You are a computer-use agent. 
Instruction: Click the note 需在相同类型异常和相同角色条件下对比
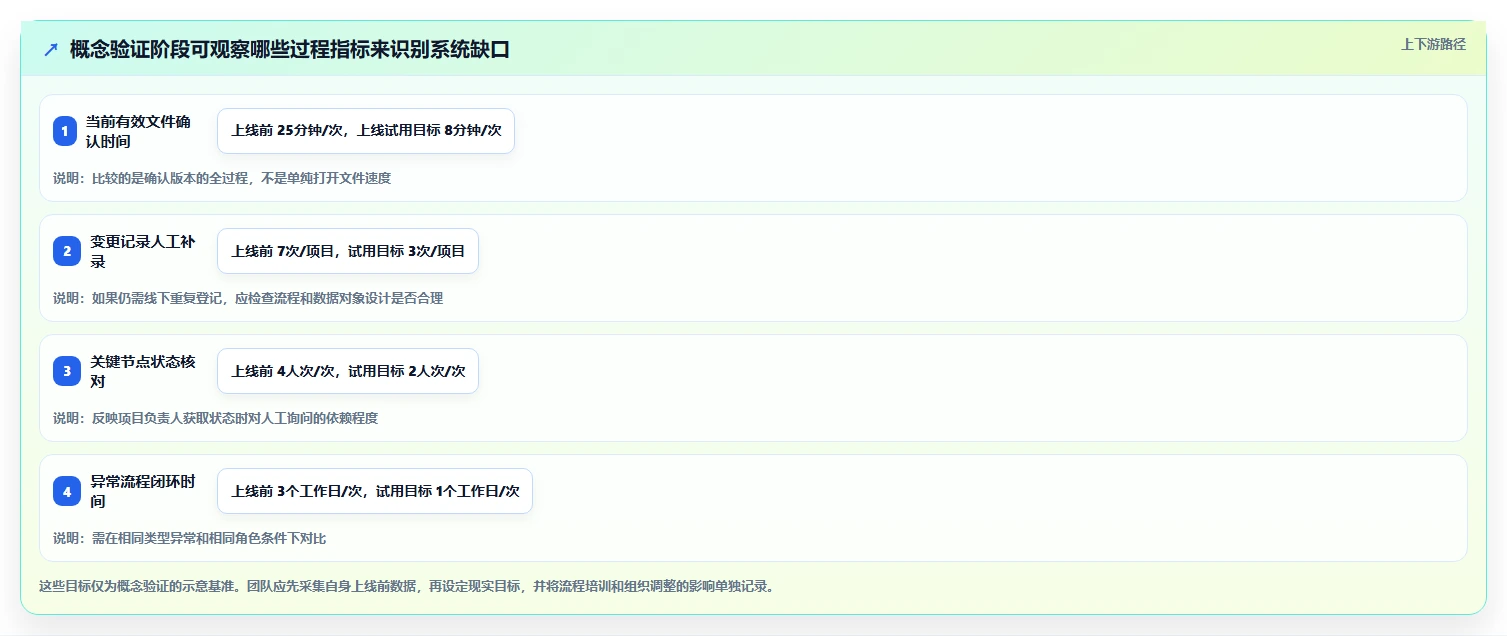coord(189,538)
